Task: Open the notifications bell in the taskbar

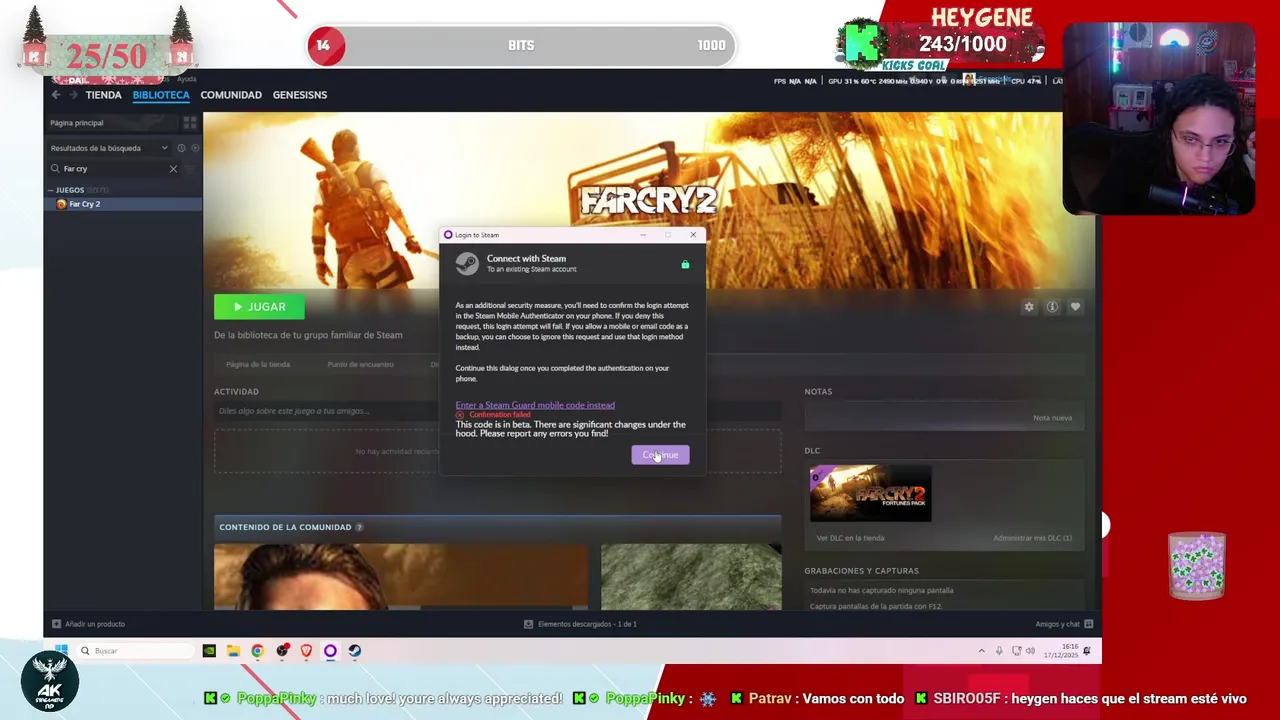Action: pyautogui.click(x=1087, y=651)
